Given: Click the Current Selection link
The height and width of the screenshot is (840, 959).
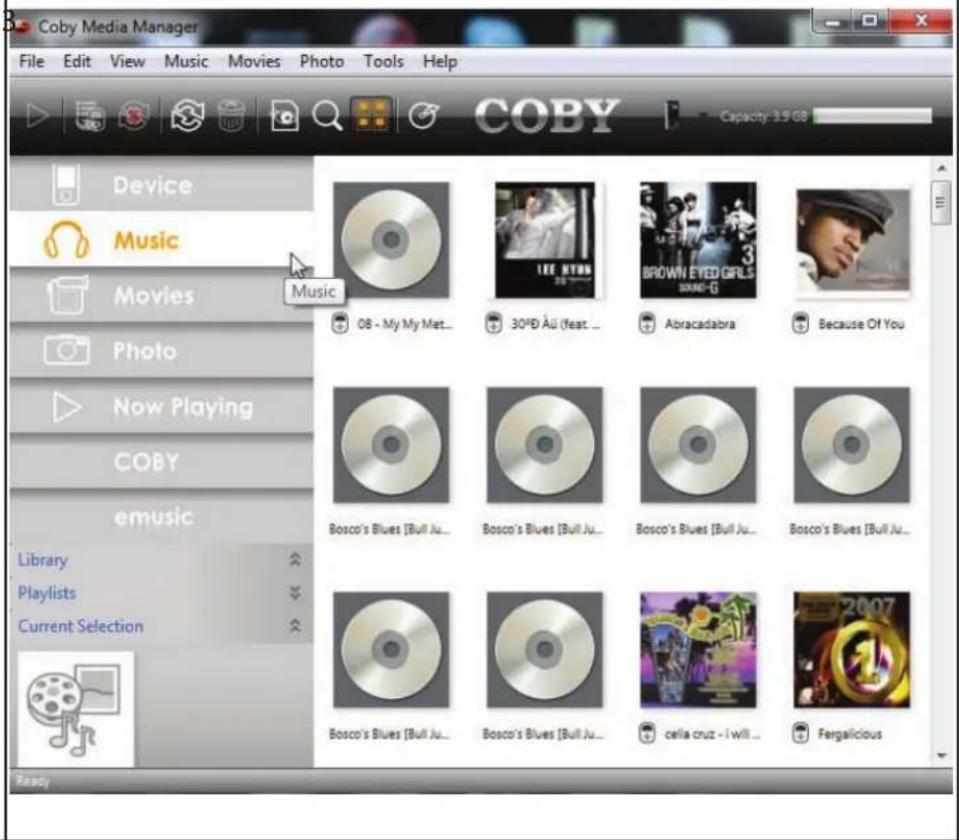Looking at the screenshot, I should [x=80, y=626].
